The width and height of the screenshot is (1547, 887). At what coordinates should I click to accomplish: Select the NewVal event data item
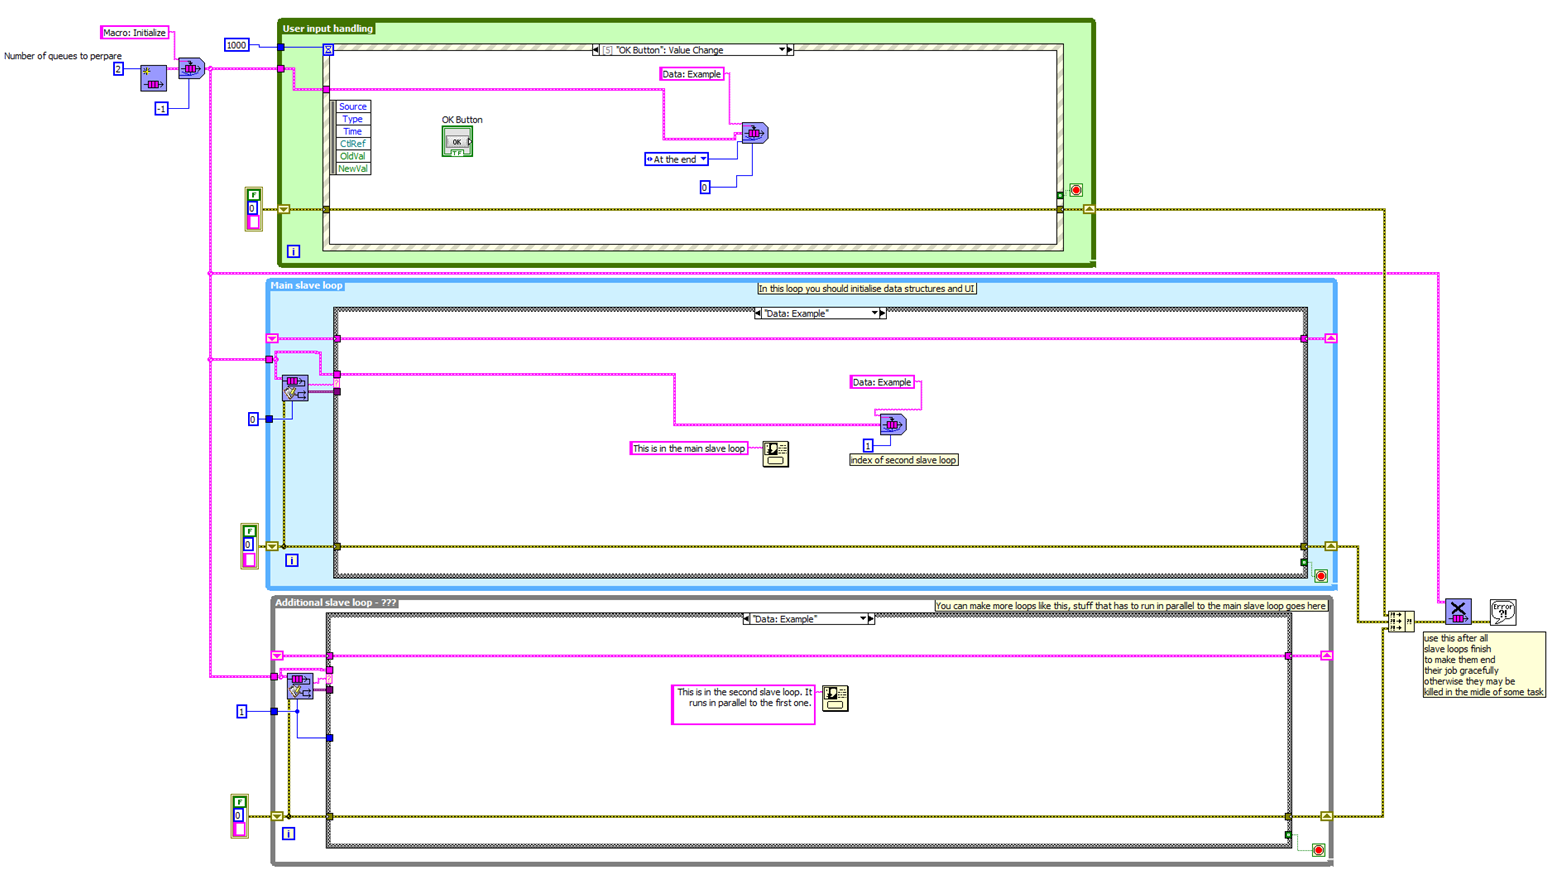[x=352, y=169]
